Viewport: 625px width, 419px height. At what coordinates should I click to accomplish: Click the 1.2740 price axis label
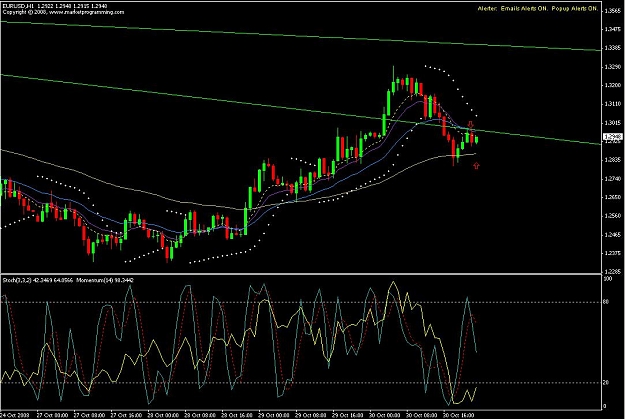[613, 178]
